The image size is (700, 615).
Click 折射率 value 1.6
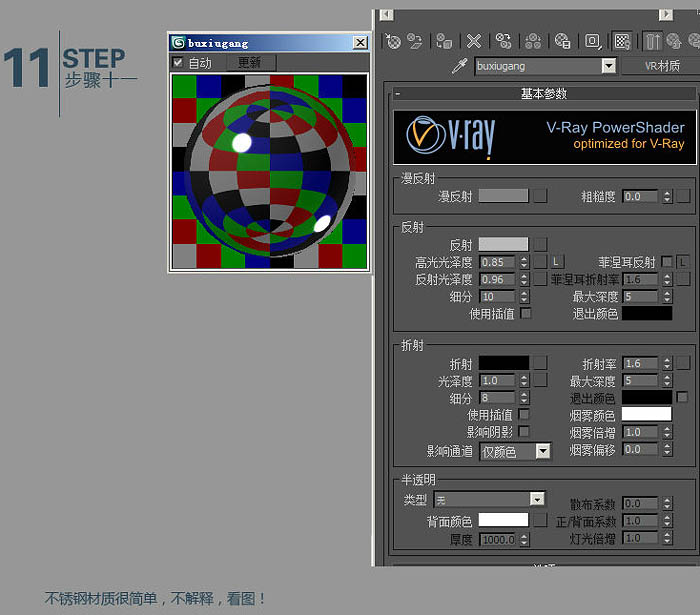coord(640,363)
